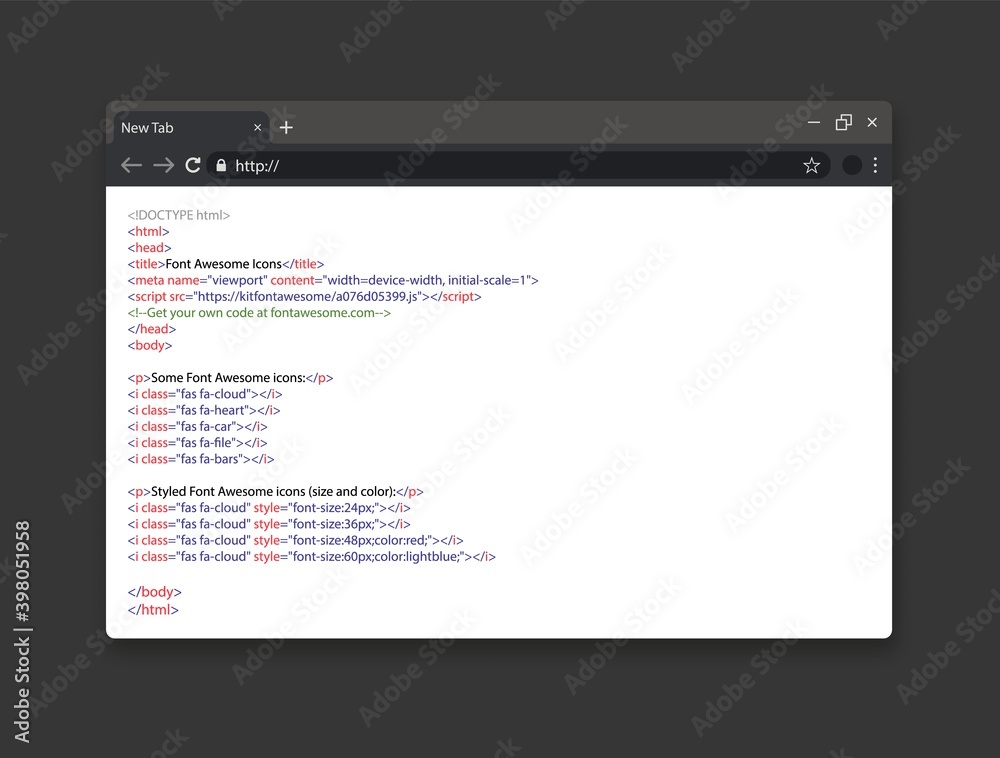Click the <!DOCTYPE html> line
1000x758 pixels.
pyautogui.click(x=179, y=215)
